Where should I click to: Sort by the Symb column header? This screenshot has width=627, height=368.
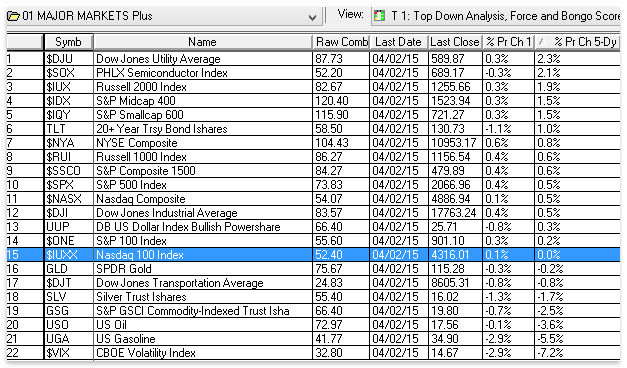[x=68, y=42]
